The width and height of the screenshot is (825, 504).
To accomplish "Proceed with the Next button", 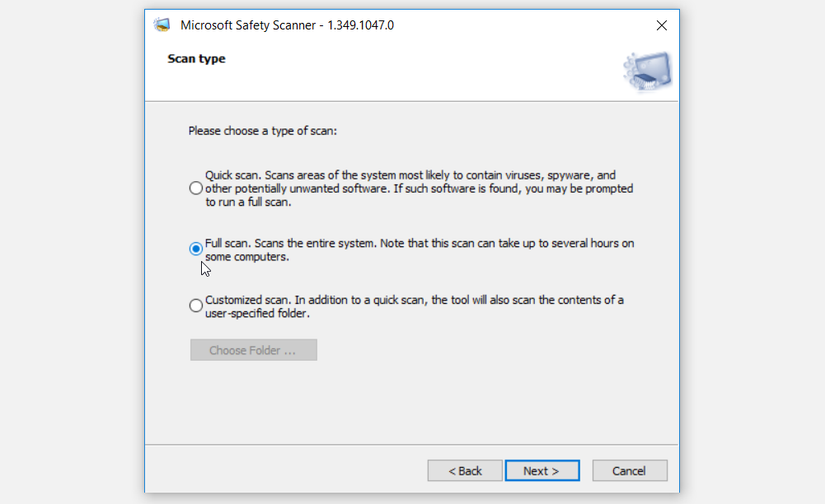I will (x=542, y=470).
